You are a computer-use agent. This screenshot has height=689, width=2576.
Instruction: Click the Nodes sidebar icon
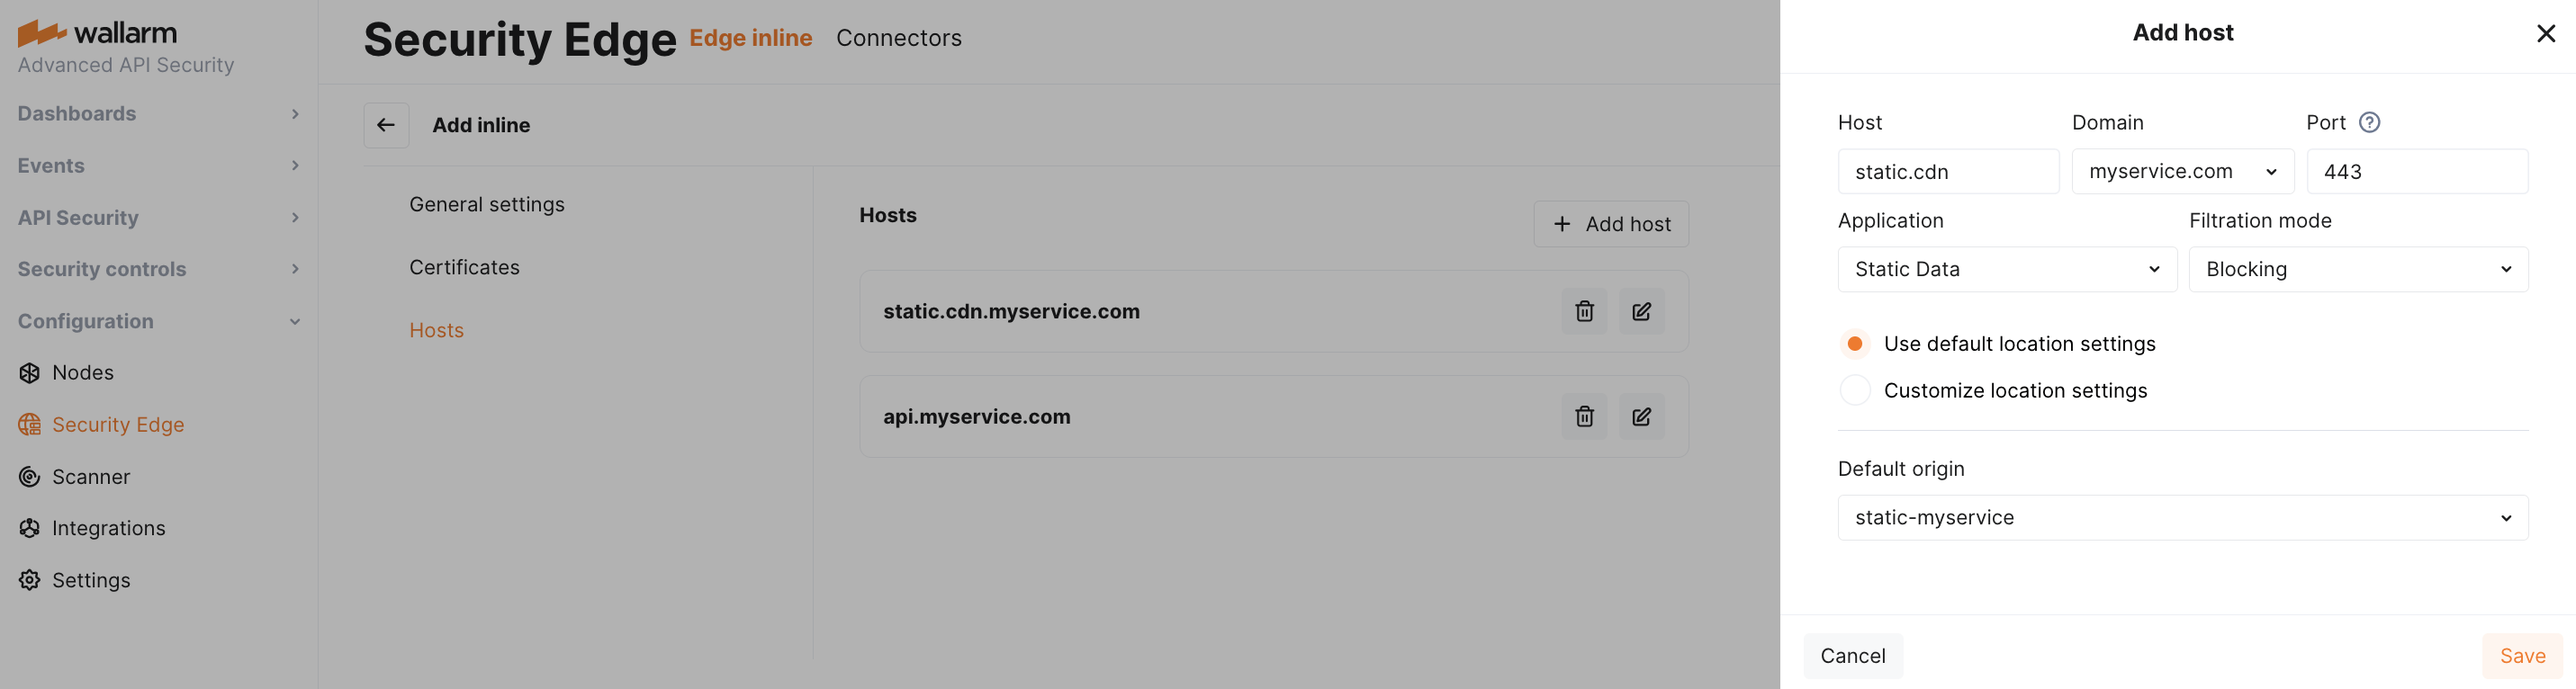tap(29, 373)
